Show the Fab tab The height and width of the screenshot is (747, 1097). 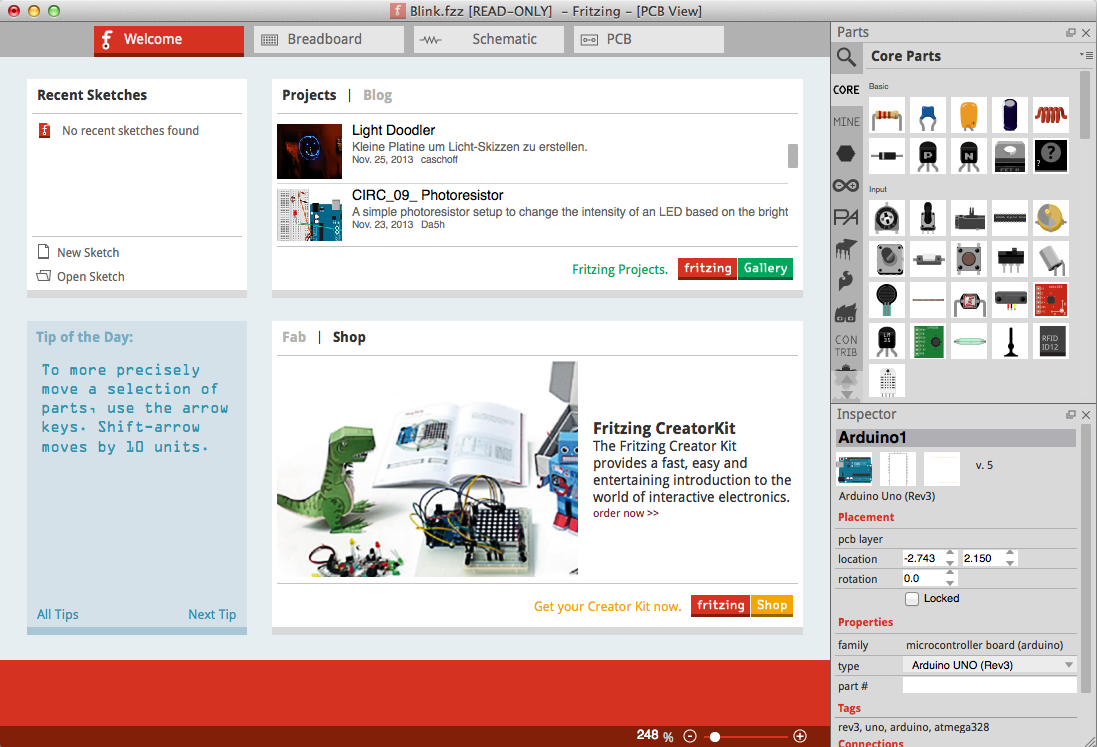[294, 337]
